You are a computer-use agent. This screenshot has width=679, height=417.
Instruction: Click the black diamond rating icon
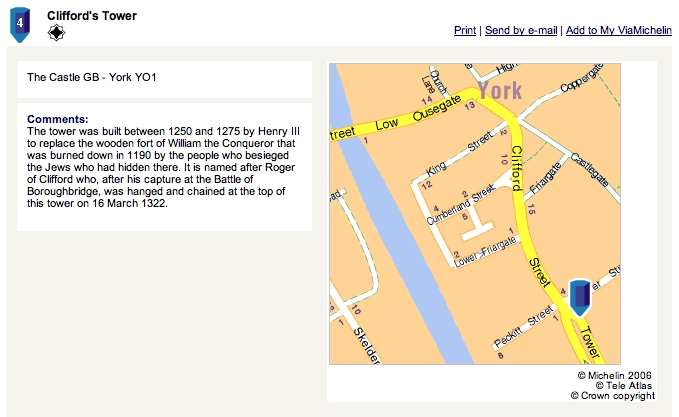pyautogui.click(x=56, y=32)
